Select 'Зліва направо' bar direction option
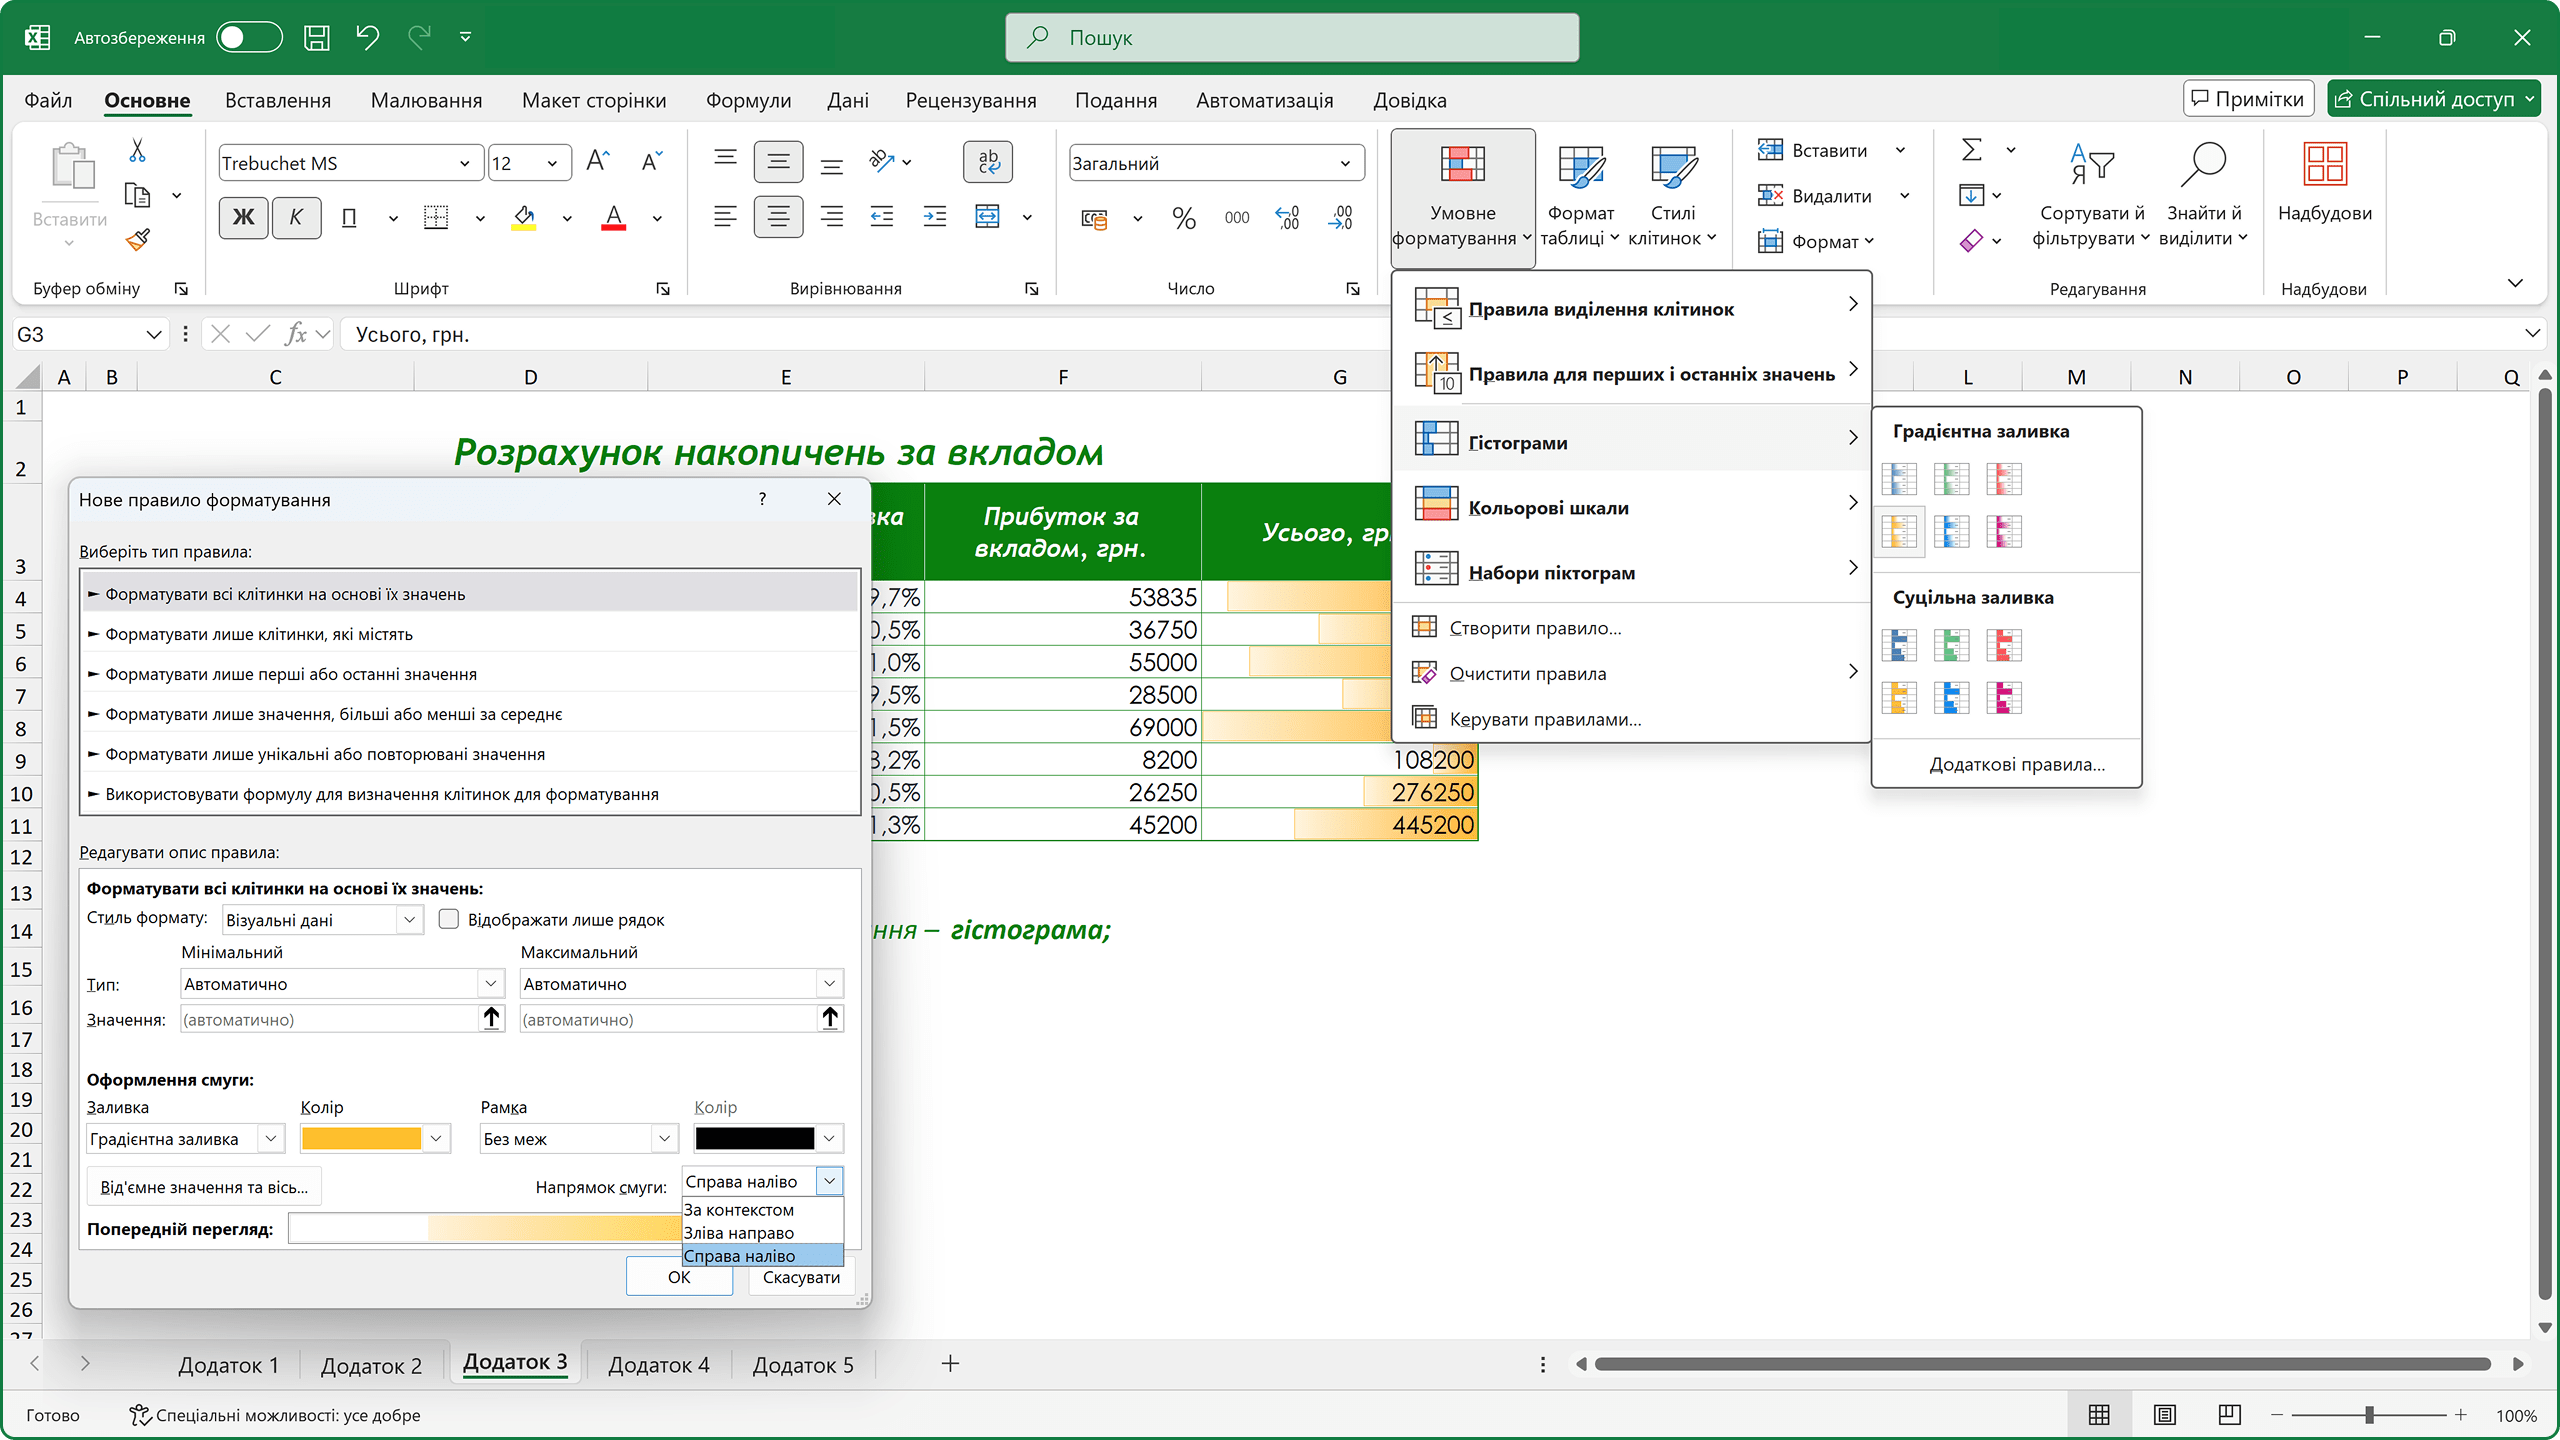 pos(739,1233)
